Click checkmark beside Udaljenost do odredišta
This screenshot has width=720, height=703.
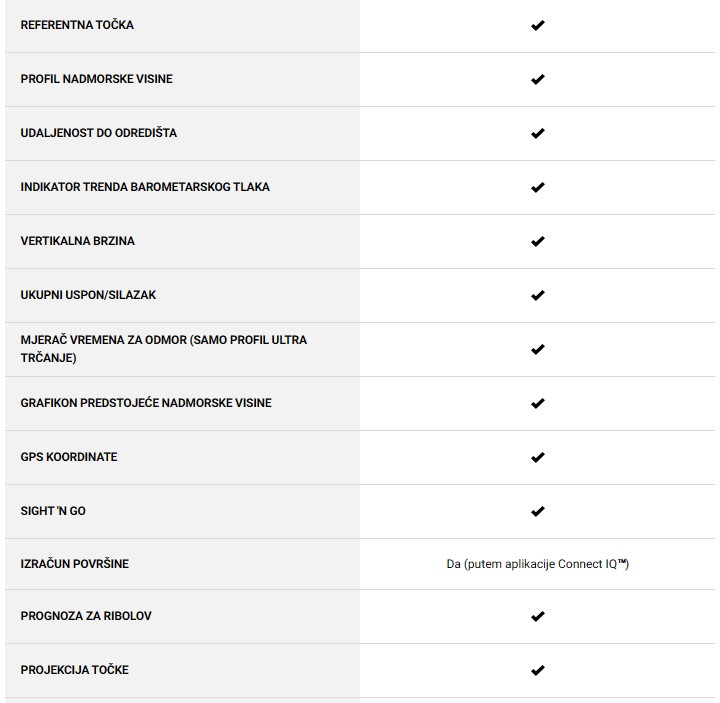coord(537,134)
